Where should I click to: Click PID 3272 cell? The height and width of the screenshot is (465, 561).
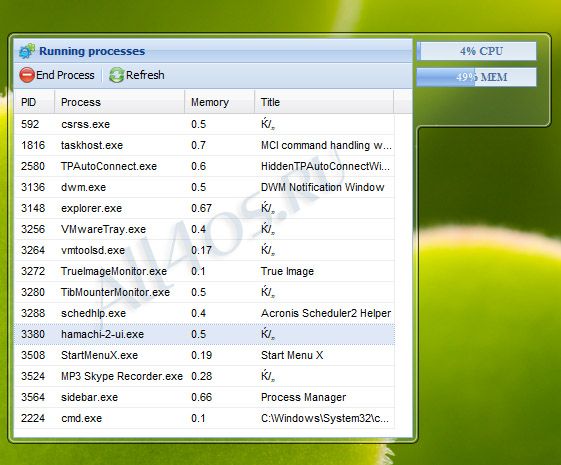(33, 271)
